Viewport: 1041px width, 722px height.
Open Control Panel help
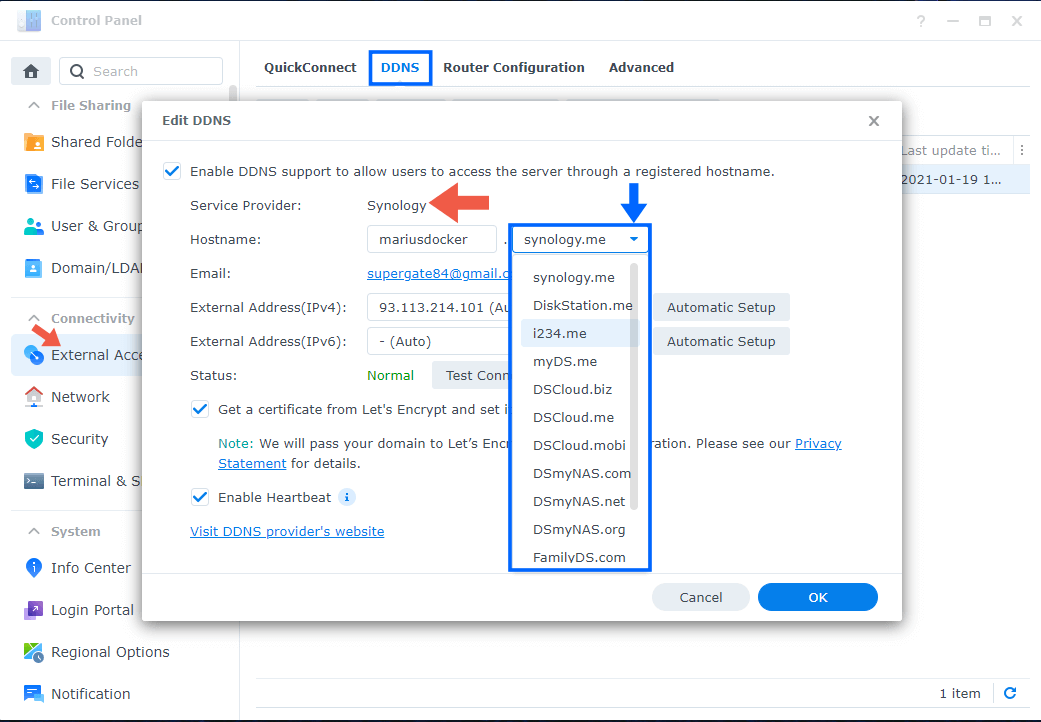[x=921, y=21]
